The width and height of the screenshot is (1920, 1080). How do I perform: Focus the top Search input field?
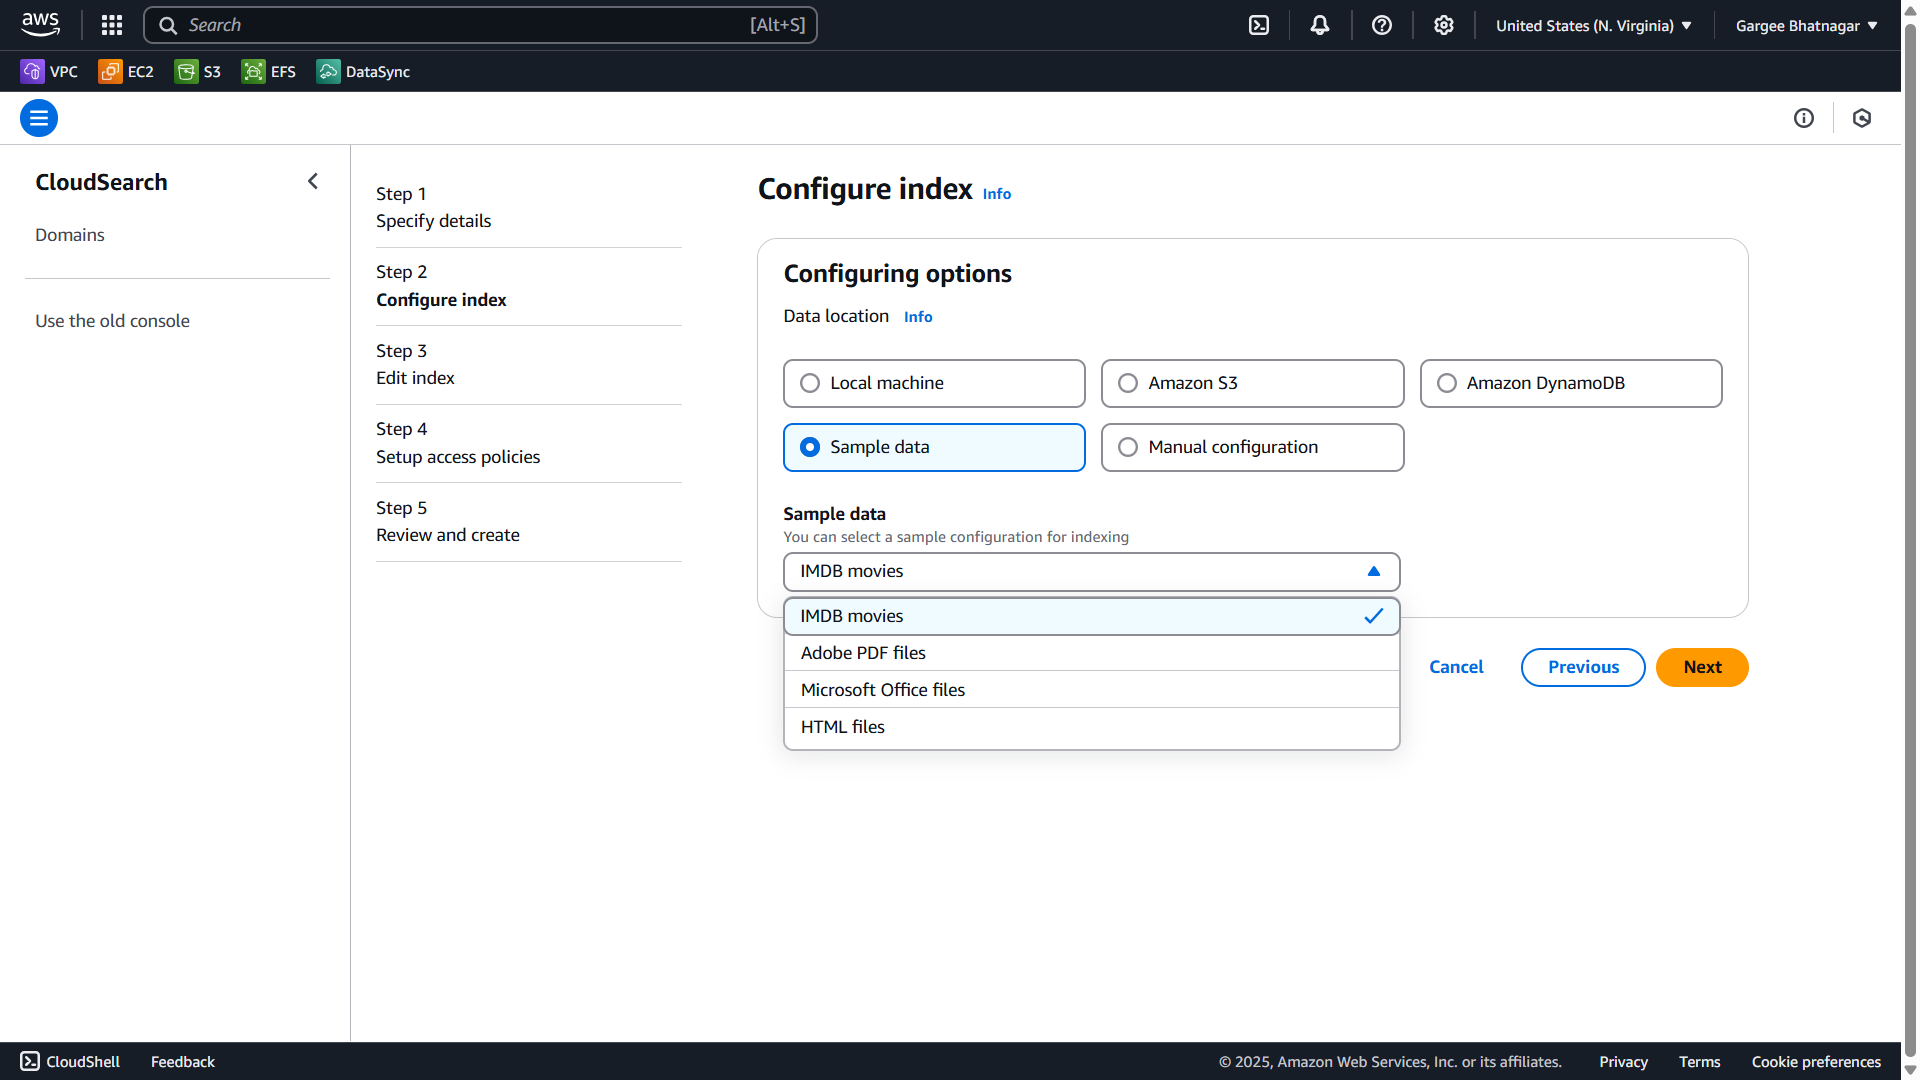[480, 25]
